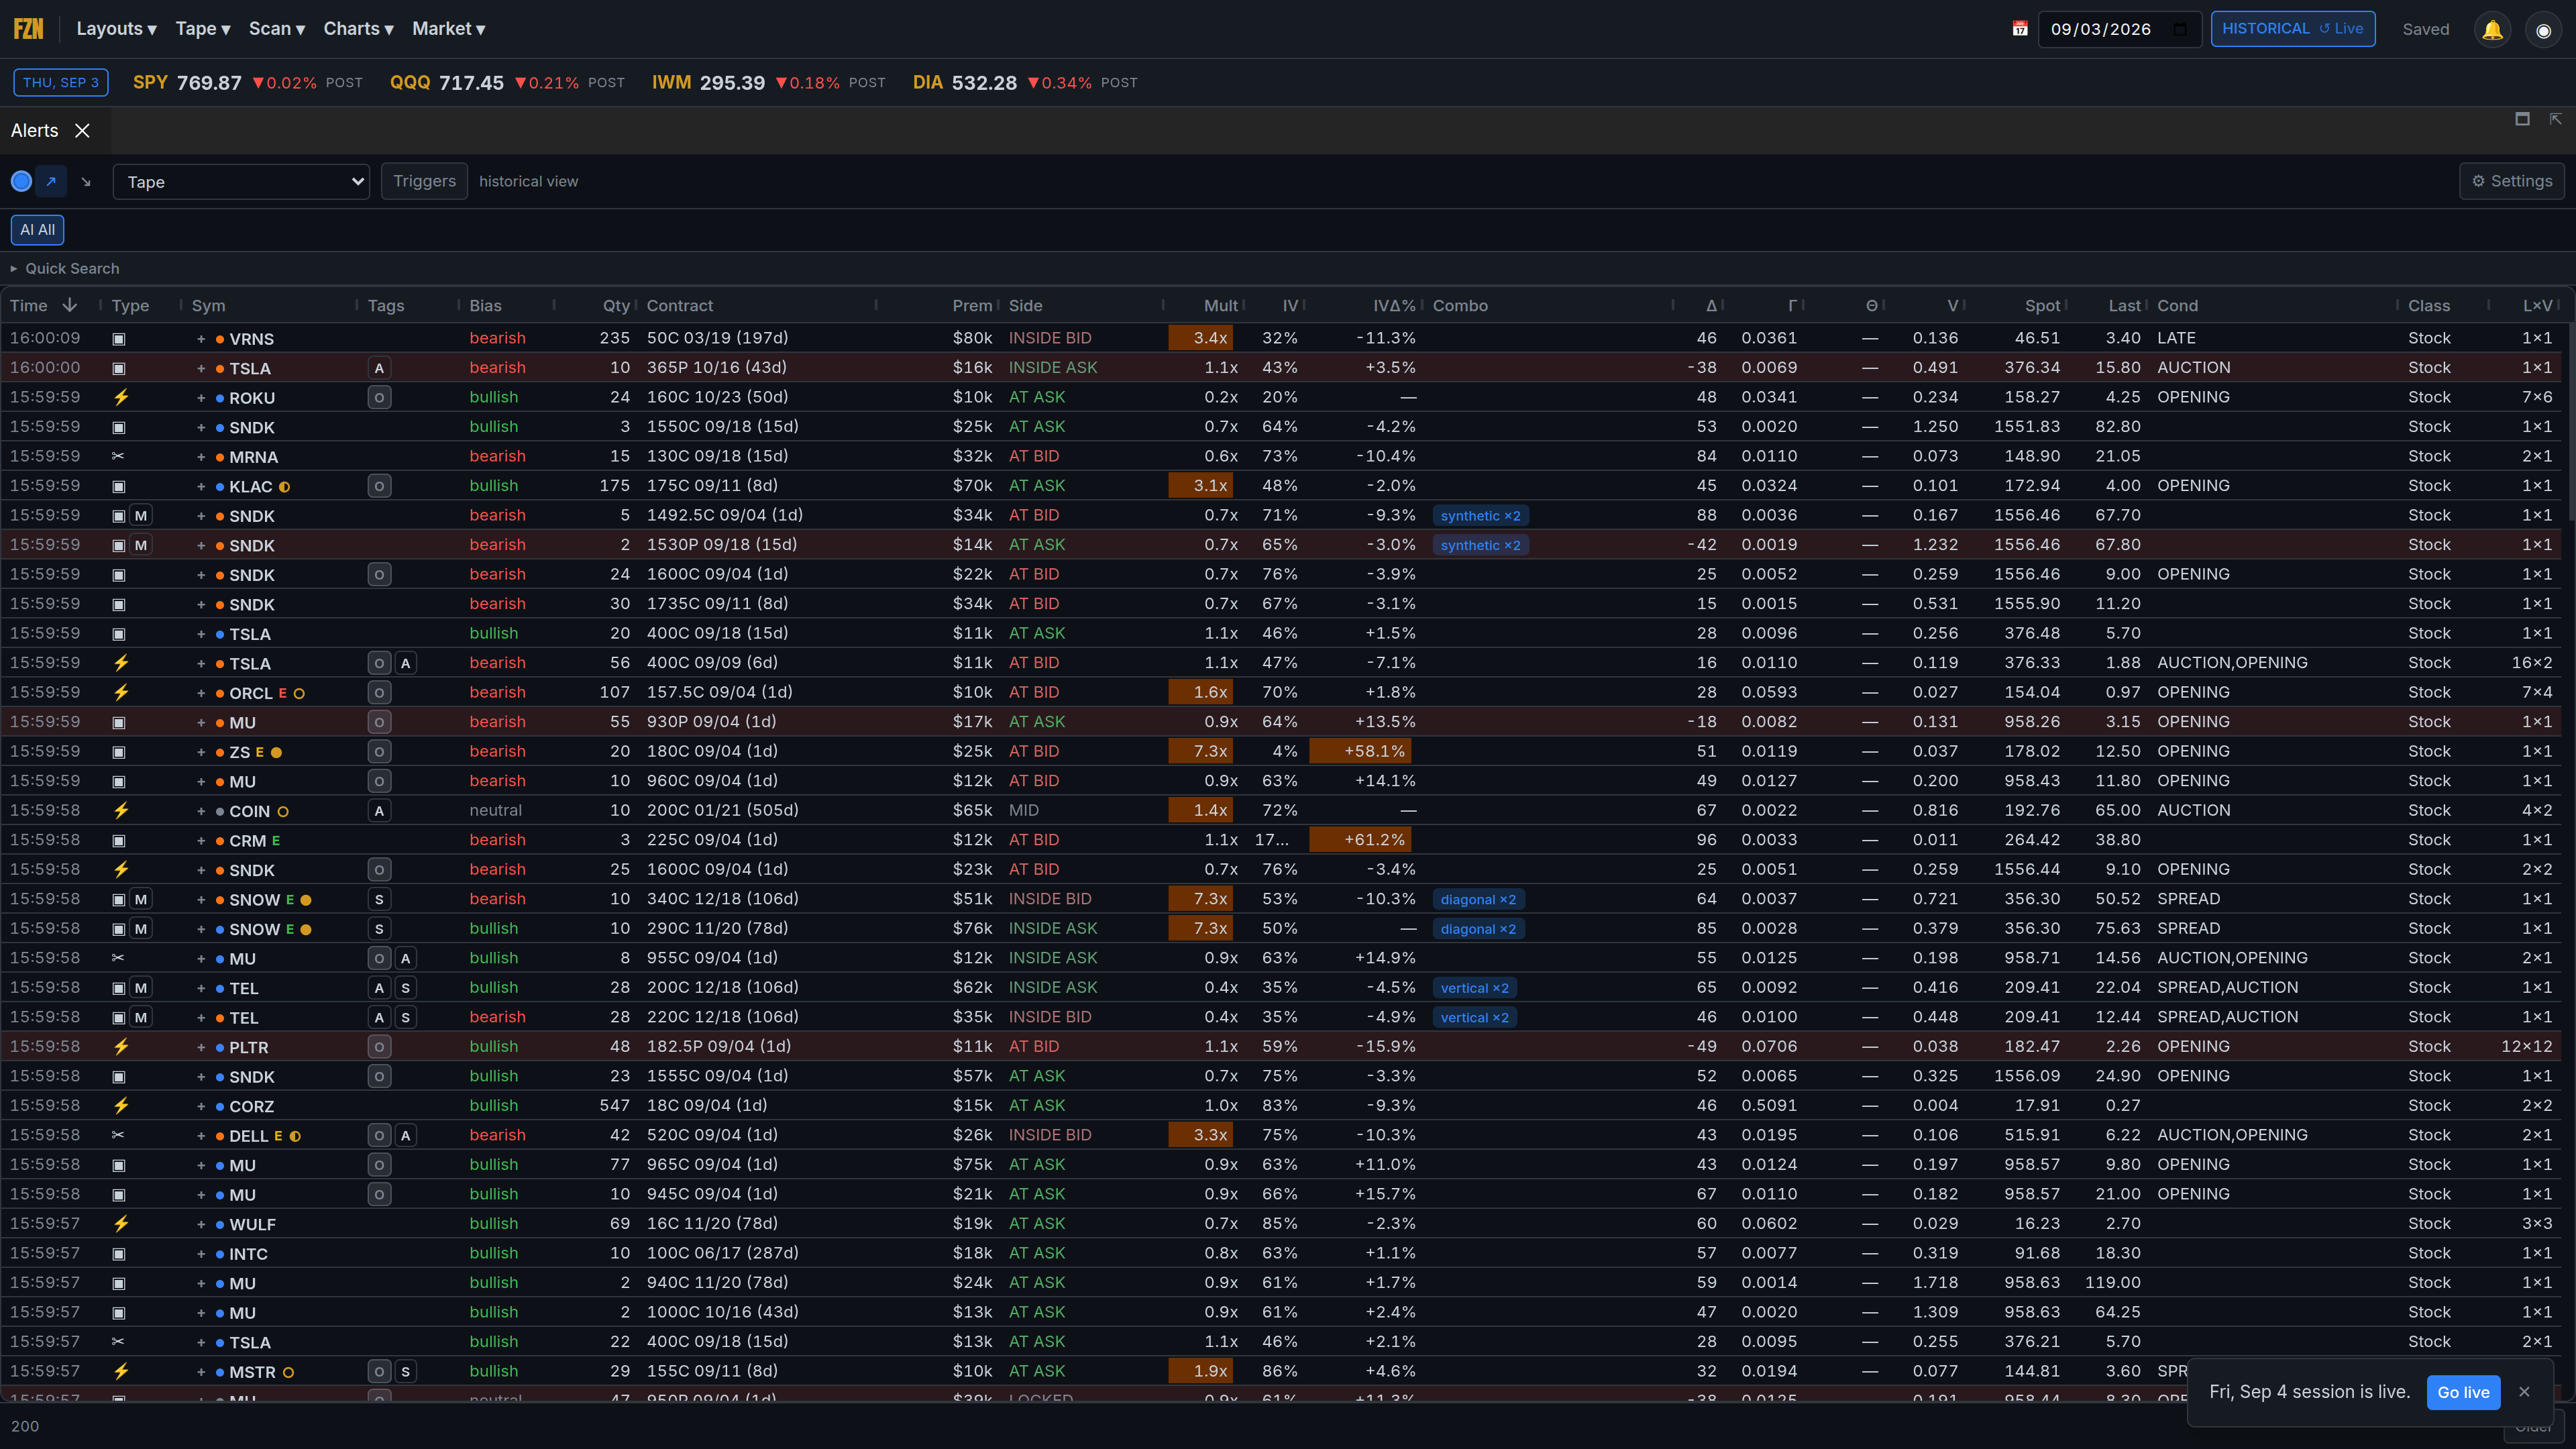Screen dimensions: 2576x1449
Task: Open the Market menu
Action: [x=449, y=29]
